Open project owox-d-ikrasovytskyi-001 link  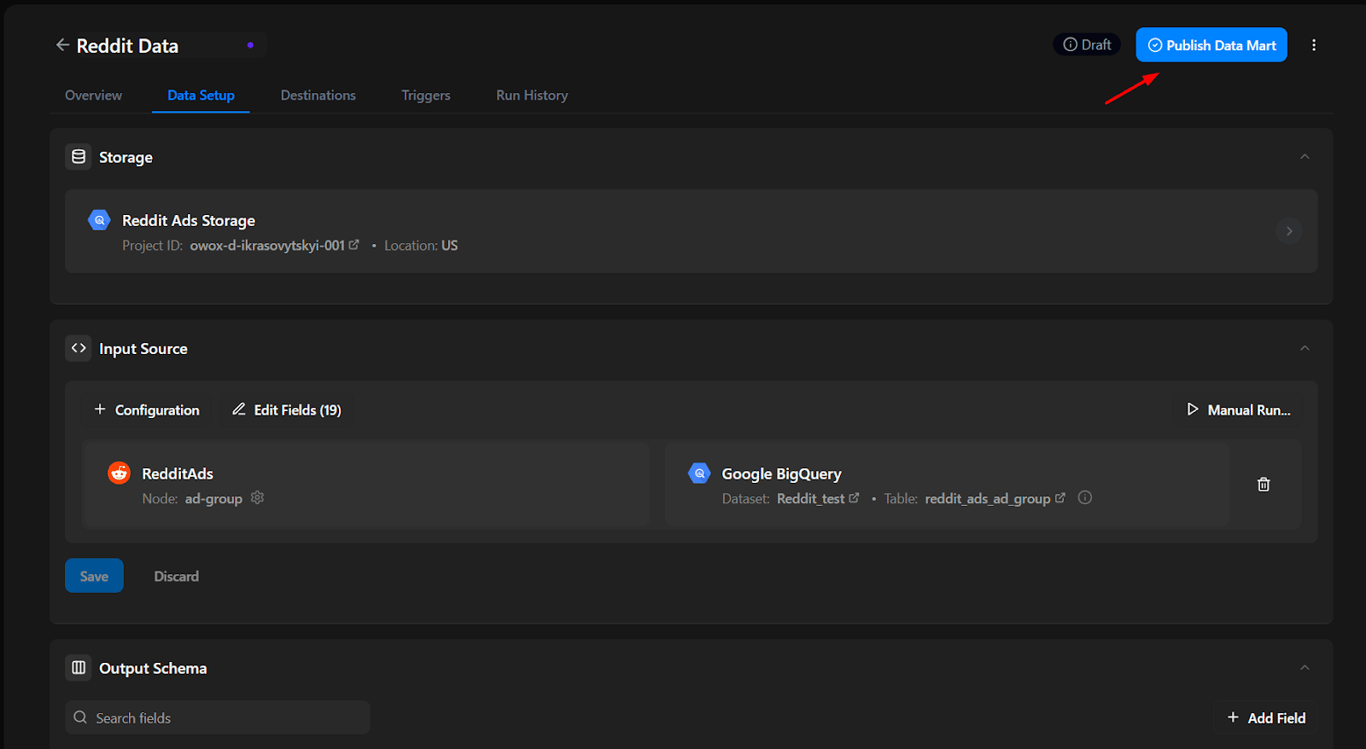[267, 245]
